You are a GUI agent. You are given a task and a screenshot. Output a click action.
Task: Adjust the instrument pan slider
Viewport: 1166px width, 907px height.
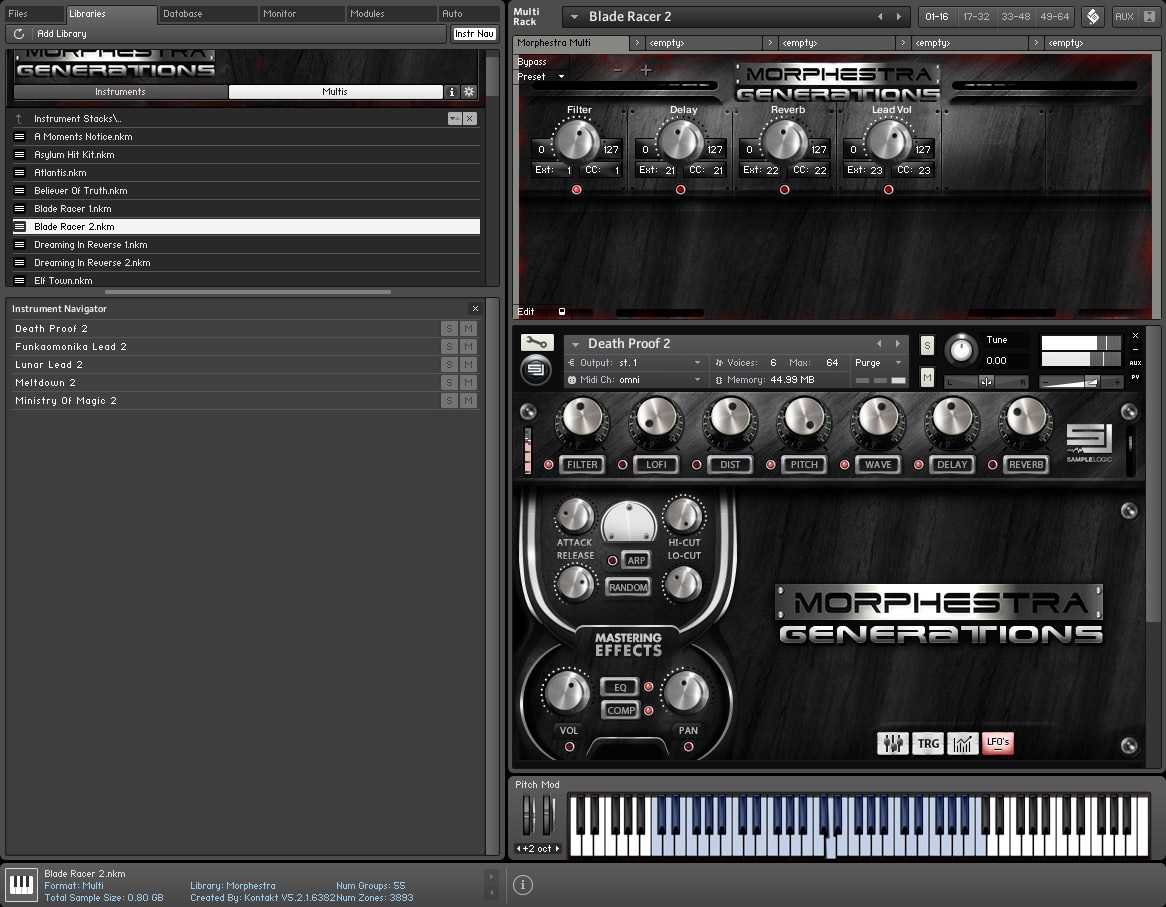point(986,382)
